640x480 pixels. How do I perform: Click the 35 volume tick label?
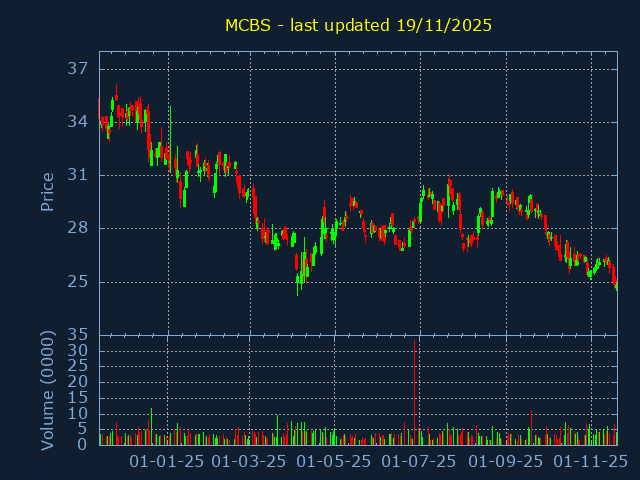tap(78, 334)
